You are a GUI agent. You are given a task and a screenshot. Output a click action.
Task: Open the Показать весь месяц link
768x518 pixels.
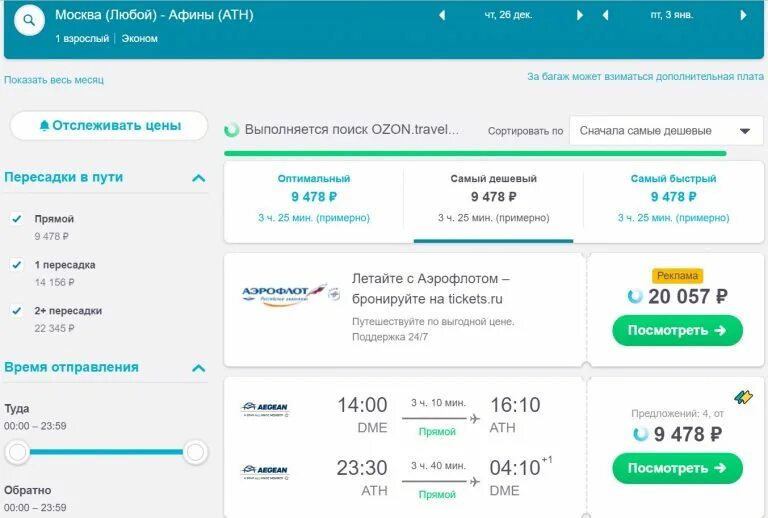click(x=54, y=80)
